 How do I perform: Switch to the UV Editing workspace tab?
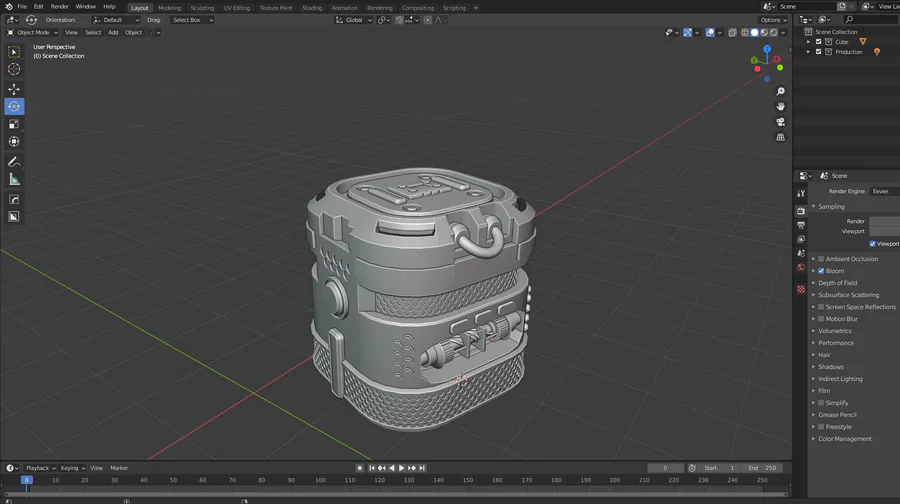tap(236, 8)
